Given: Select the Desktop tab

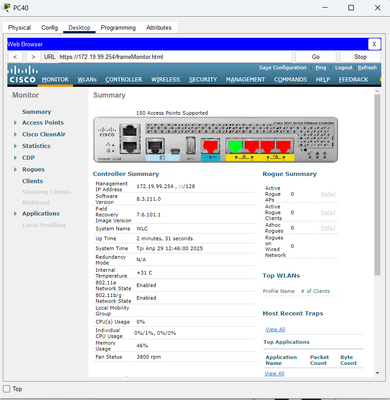Looking at the screenshot, I should click(79, 28).
